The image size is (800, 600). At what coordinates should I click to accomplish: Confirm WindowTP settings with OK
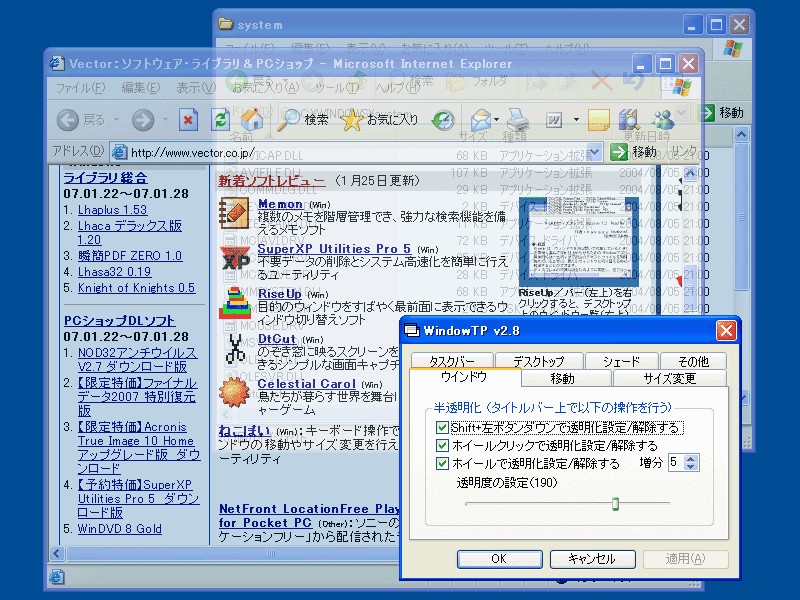point(499,559)
